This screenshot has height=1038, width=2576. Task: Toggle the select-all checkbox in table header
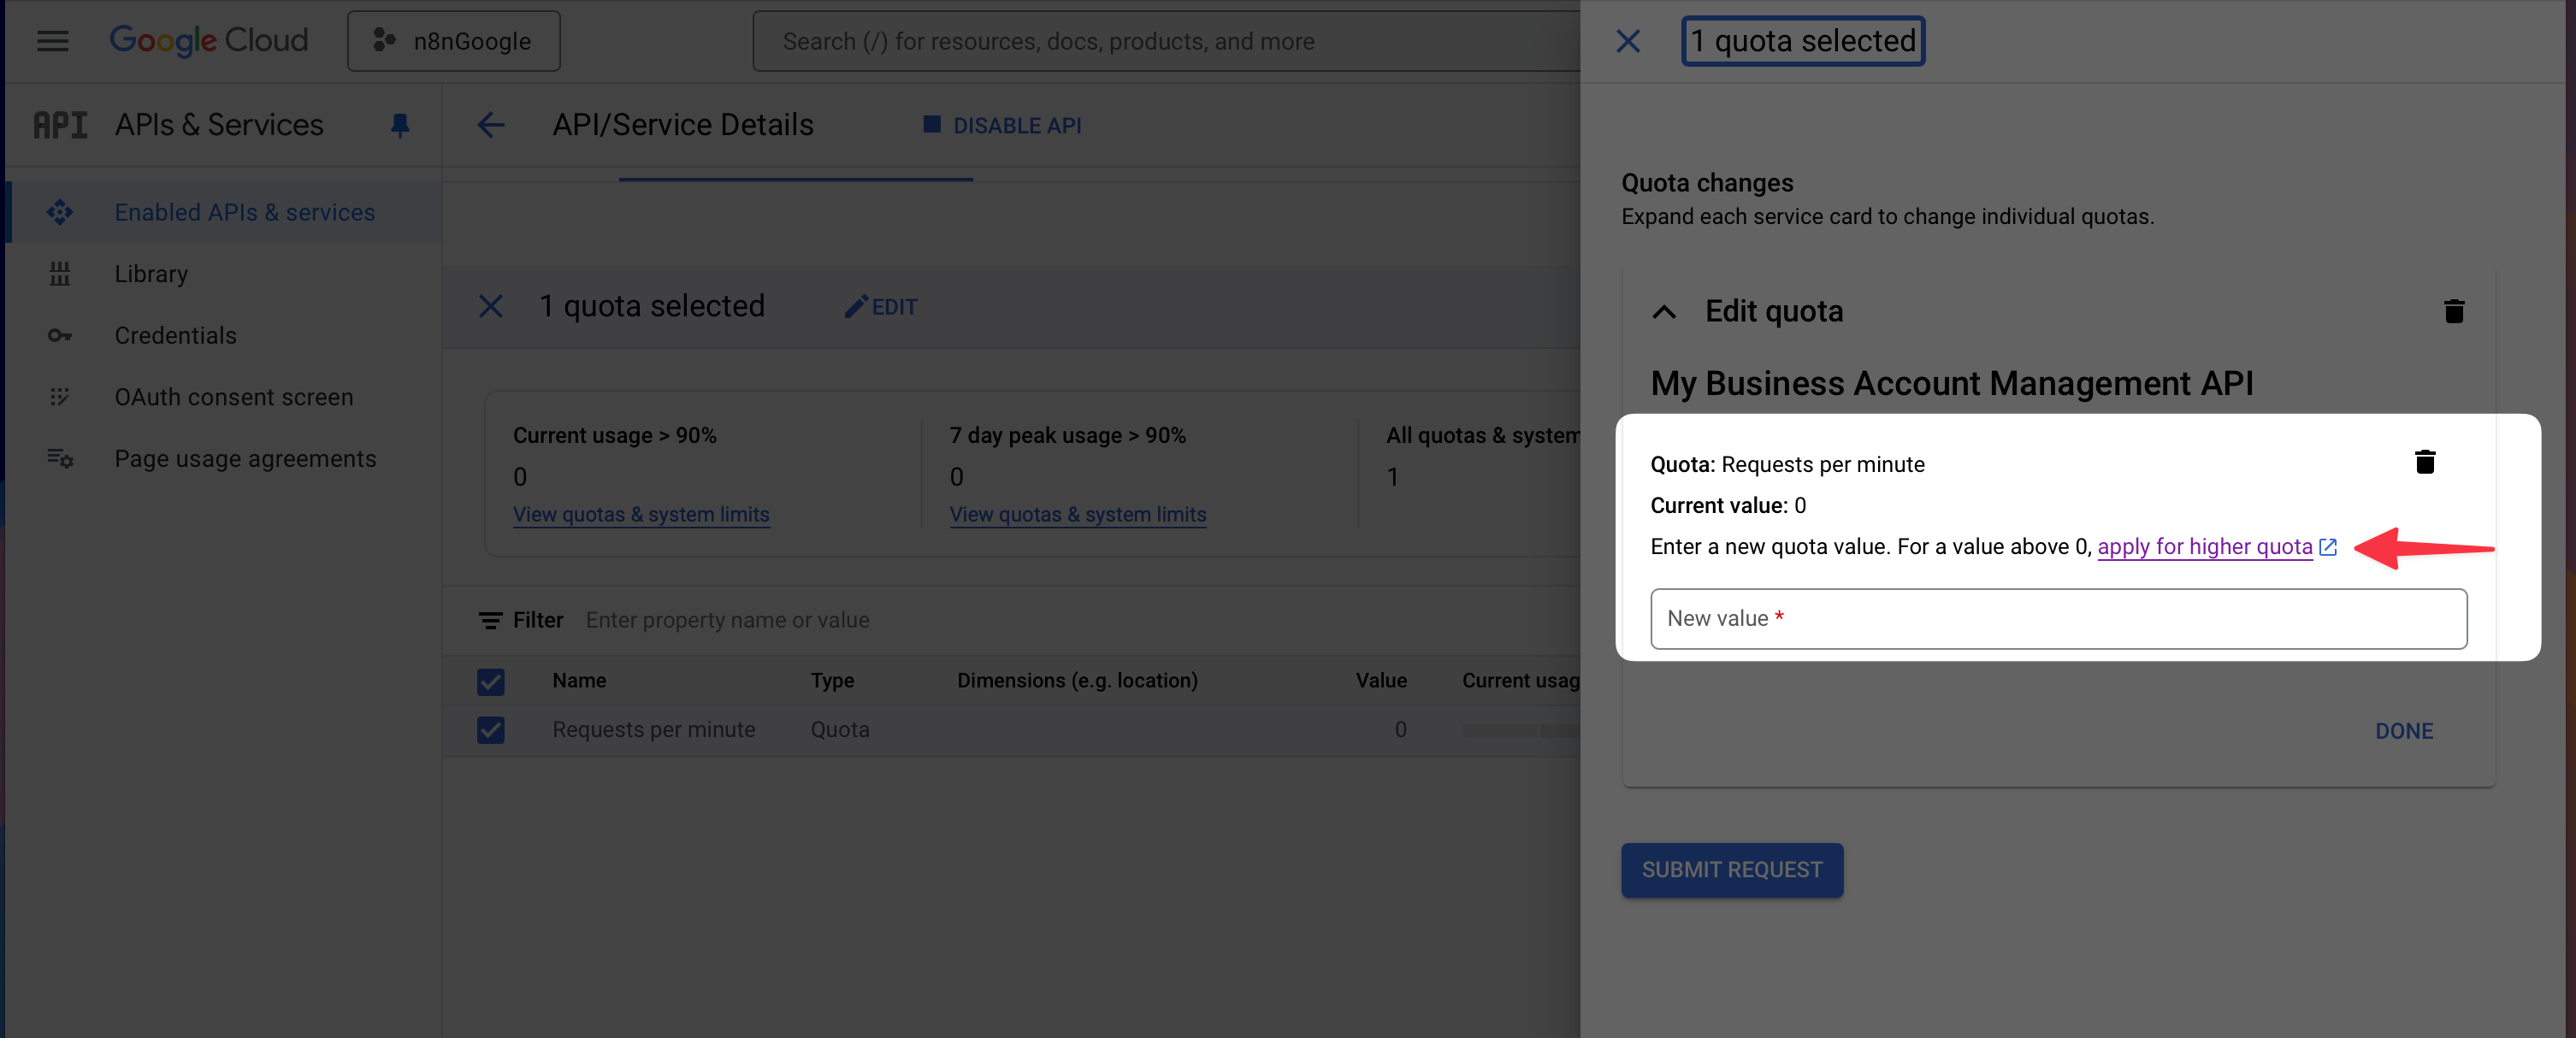(x=490, y=681)
